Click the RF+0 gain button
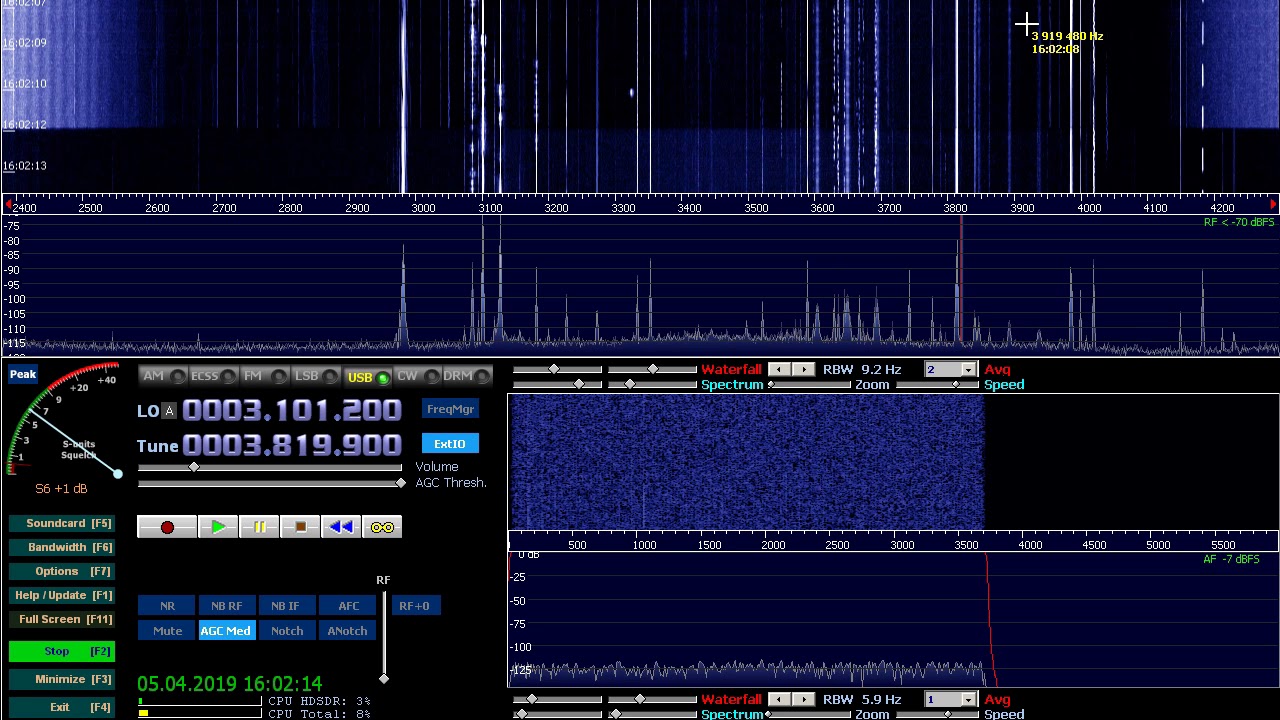1280x720 pixels. pos(414,606)
